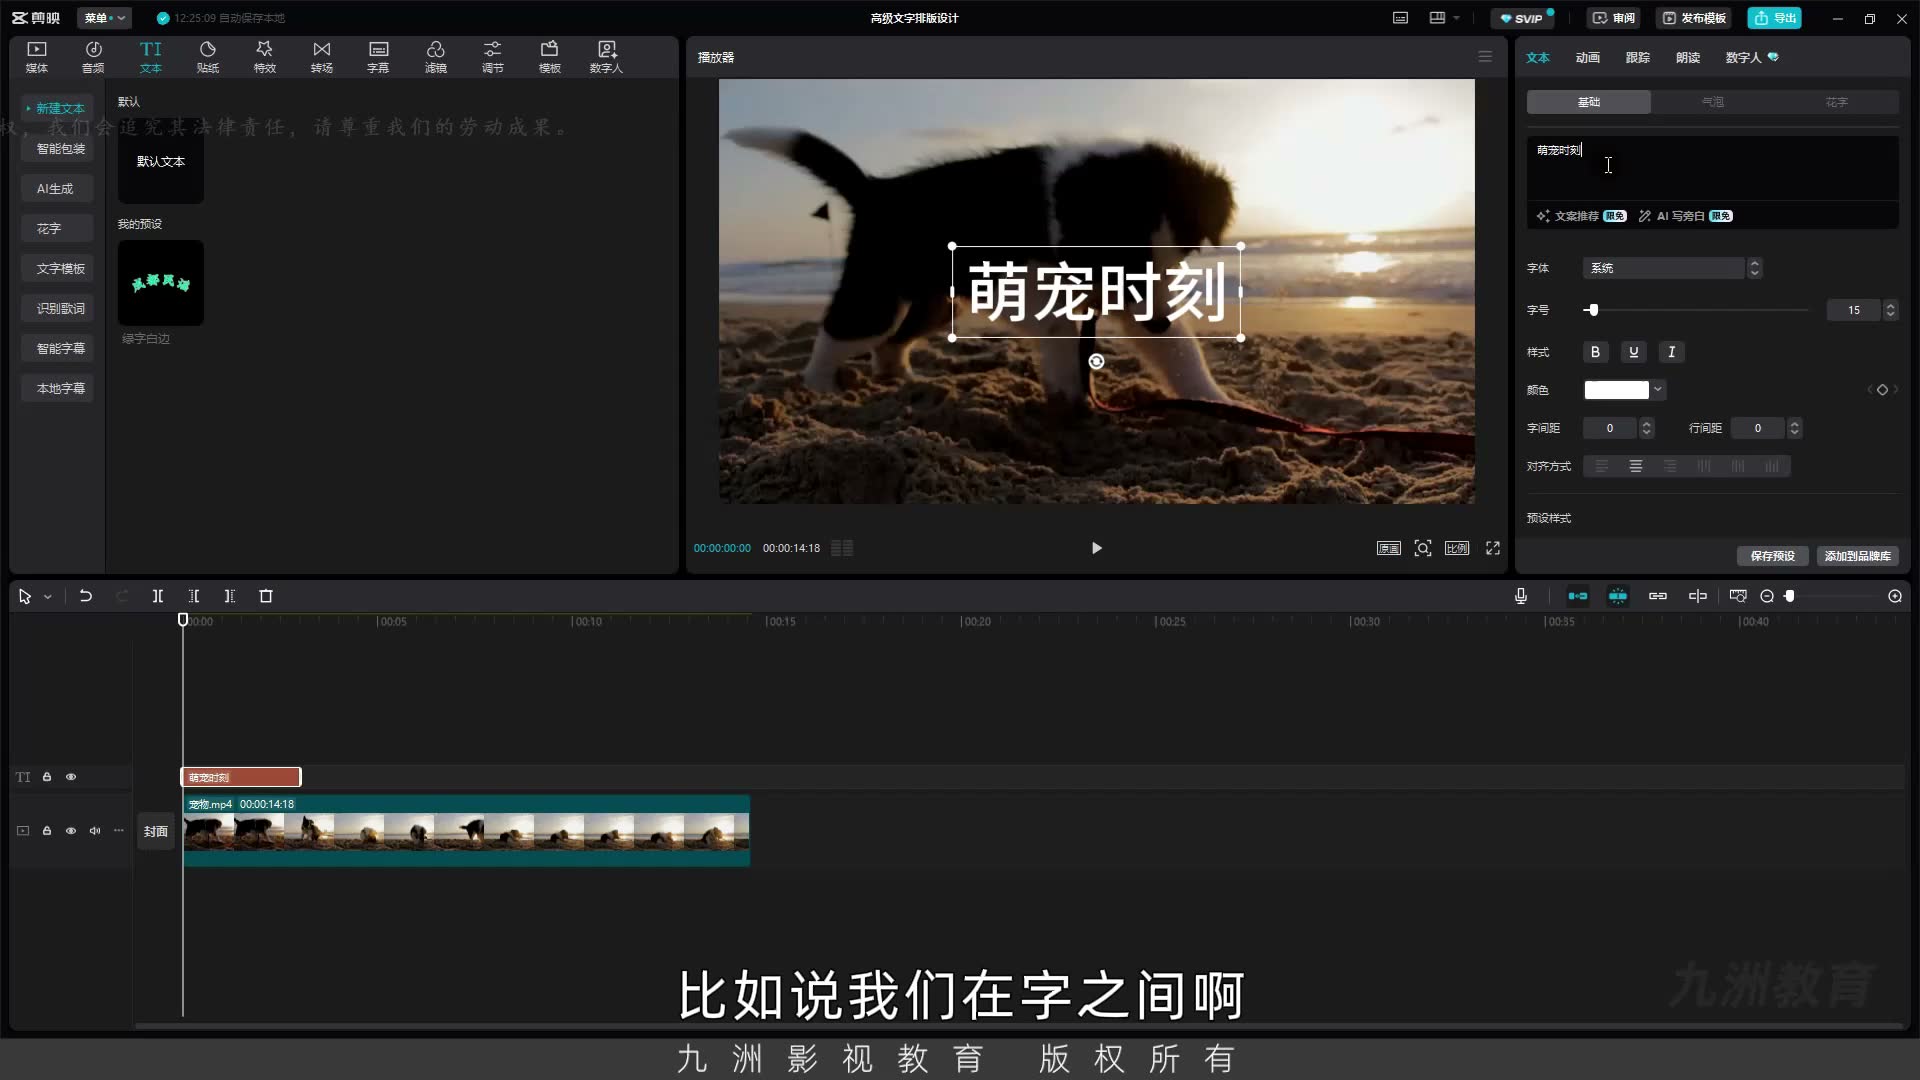Click the split clip tool
This screenshot has height=1080, width=1920.
coord(158,596)
